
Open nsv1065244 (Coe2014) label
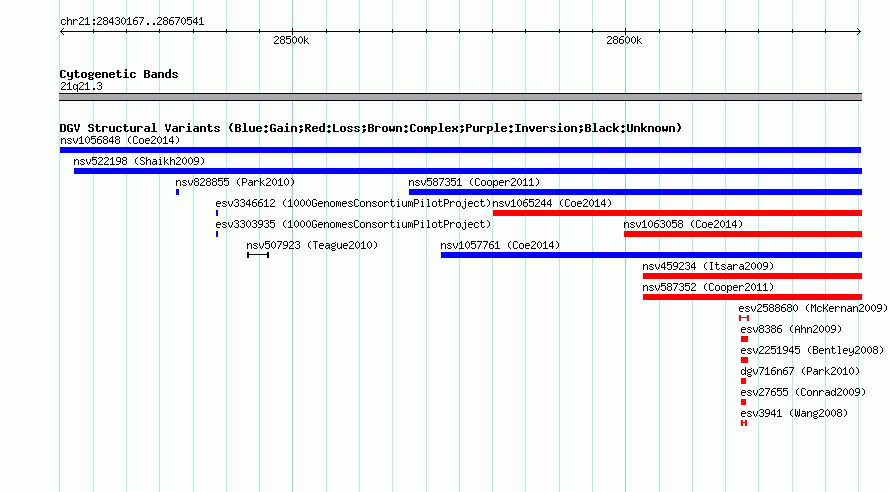coord(552,203)
